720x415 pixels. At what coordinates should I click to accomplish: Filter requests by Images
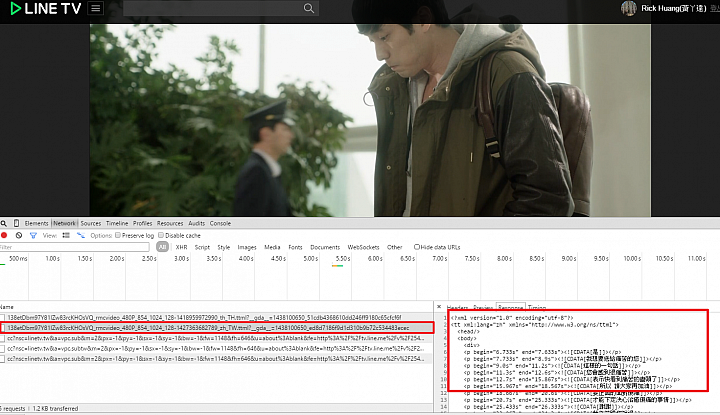click(x=247, y=247)
